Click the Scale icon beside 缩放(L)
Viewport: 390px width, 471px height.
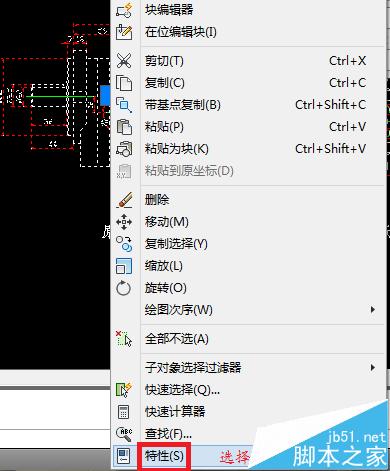pos(124,266)
